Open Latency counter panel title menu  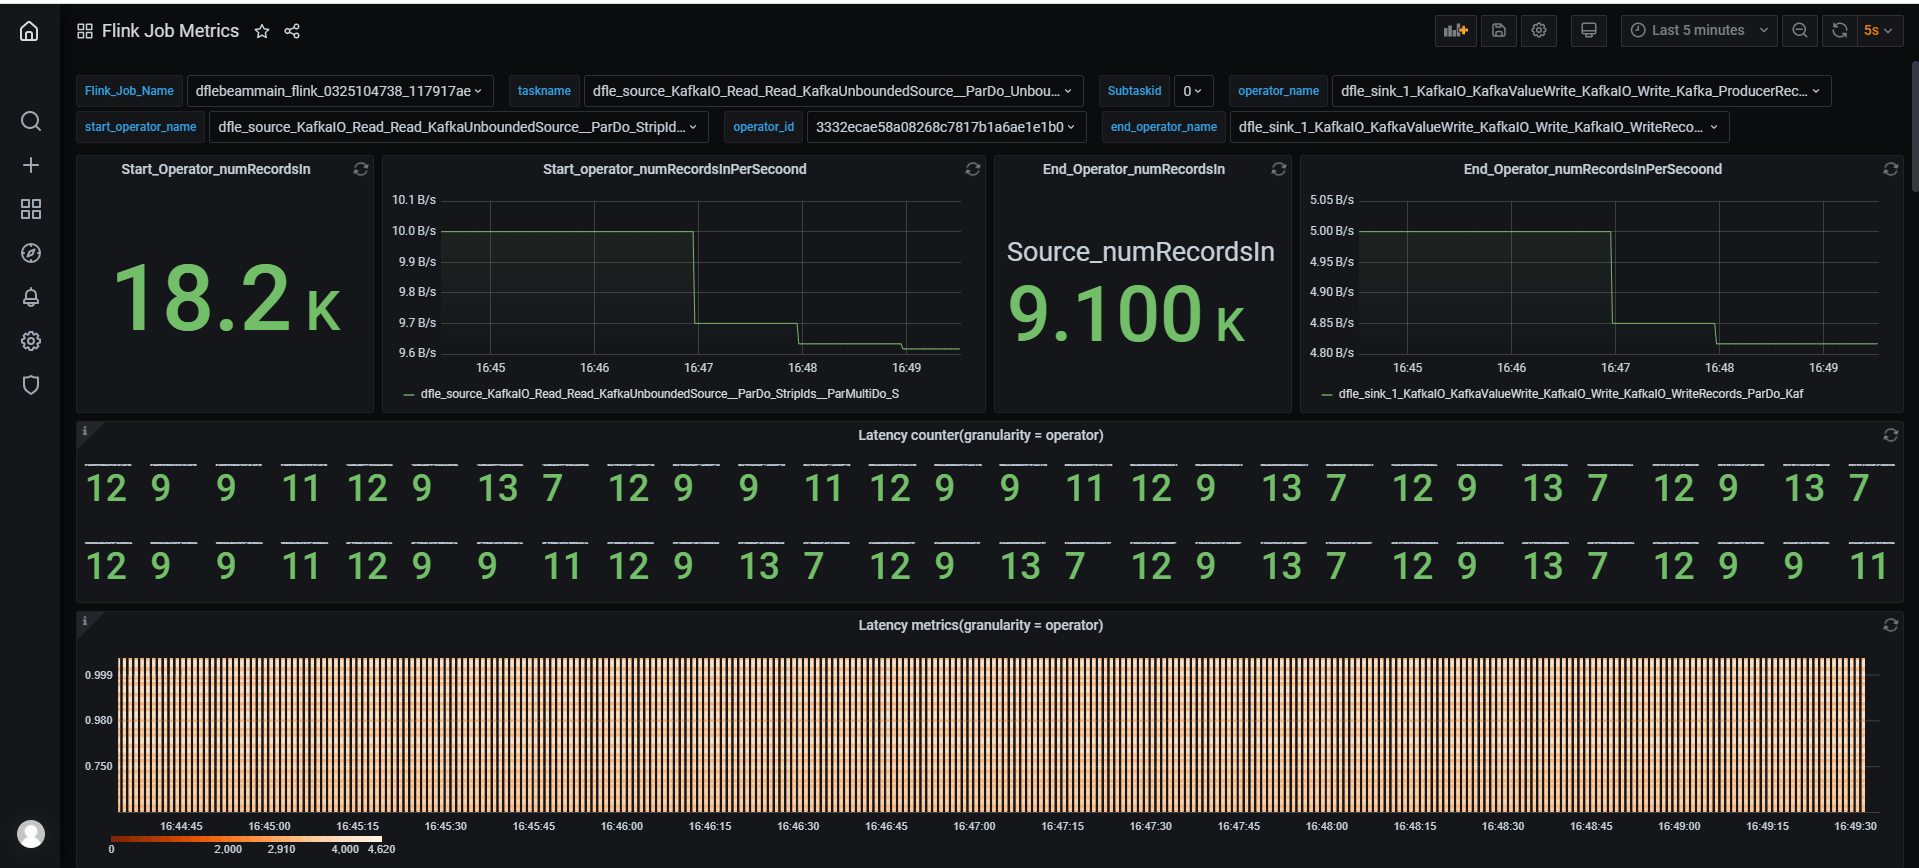(981, 436)
